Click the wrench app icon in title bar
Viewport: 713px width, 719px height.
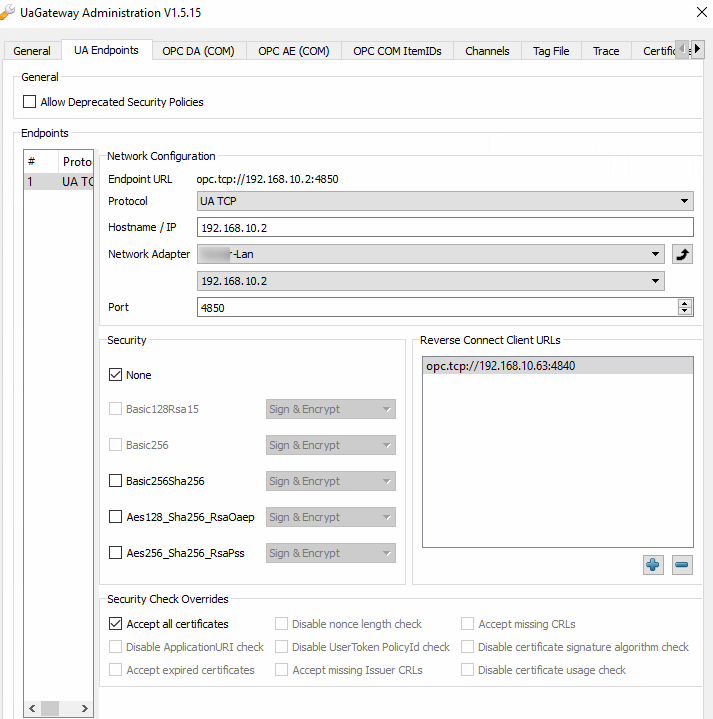pyautogui.click(x=7, y=12)
